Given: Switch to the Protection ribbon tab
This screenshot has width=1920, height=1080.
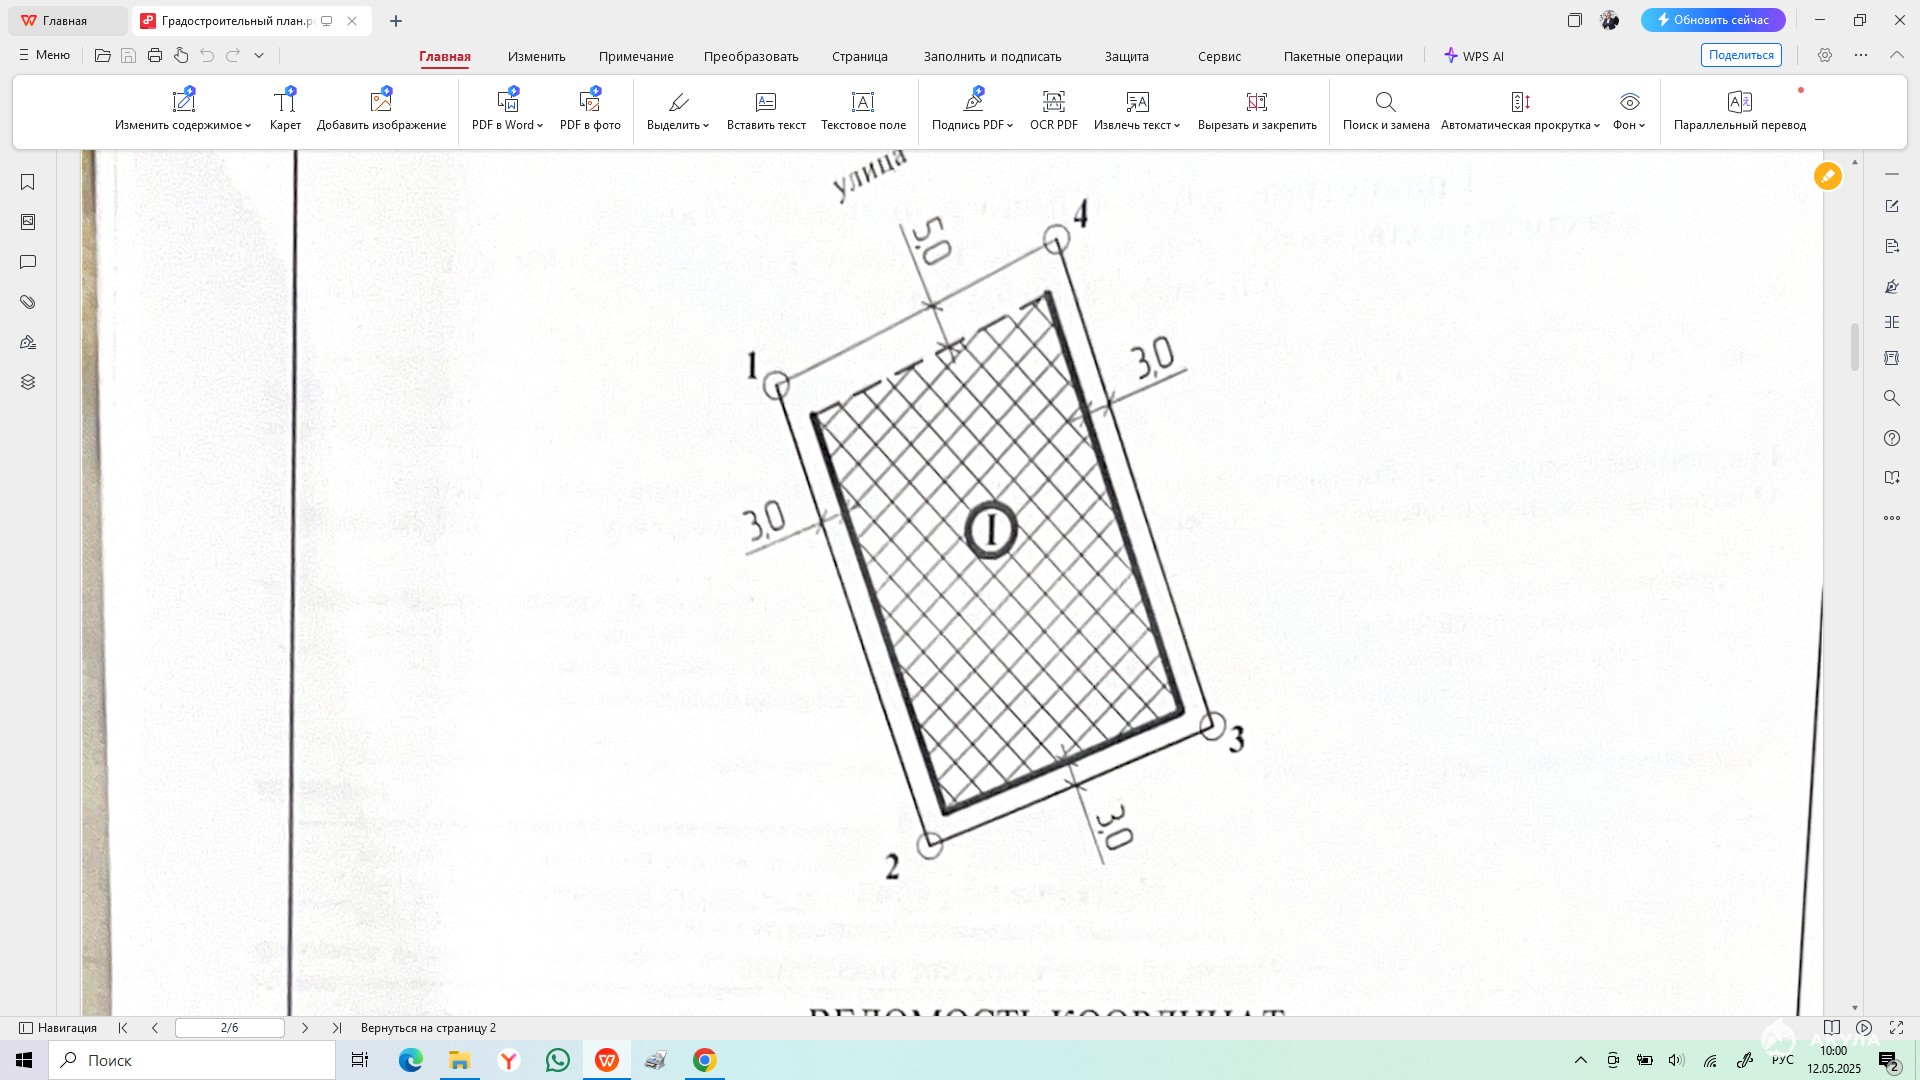Looking at the screenshot, I should pyautogui.click(x=1126, y=57).
